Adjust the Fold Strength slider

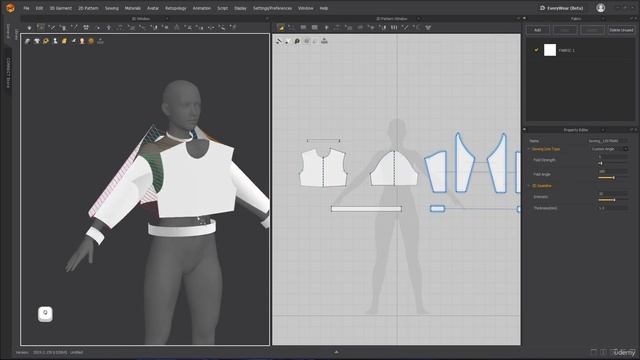coord(612,163)
